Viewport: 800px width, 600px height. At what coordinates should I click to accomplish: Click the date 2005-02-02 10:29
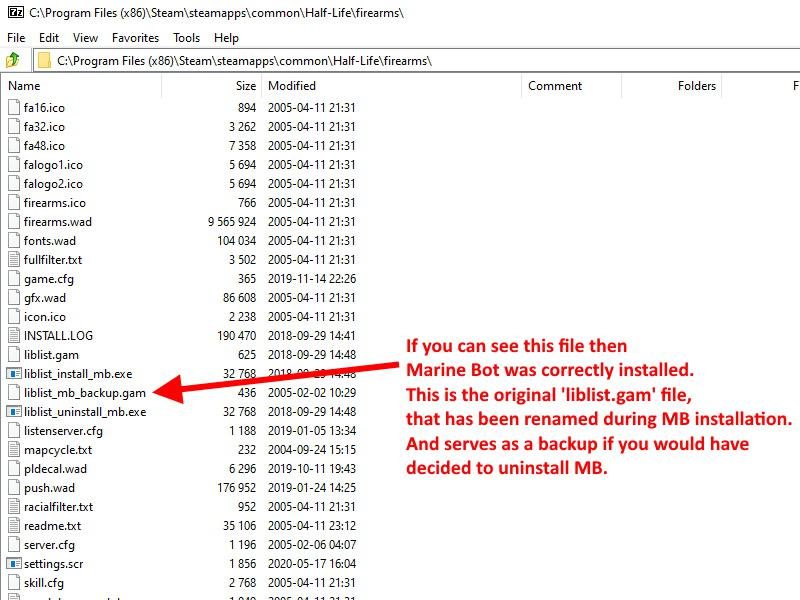coord(312,393)
